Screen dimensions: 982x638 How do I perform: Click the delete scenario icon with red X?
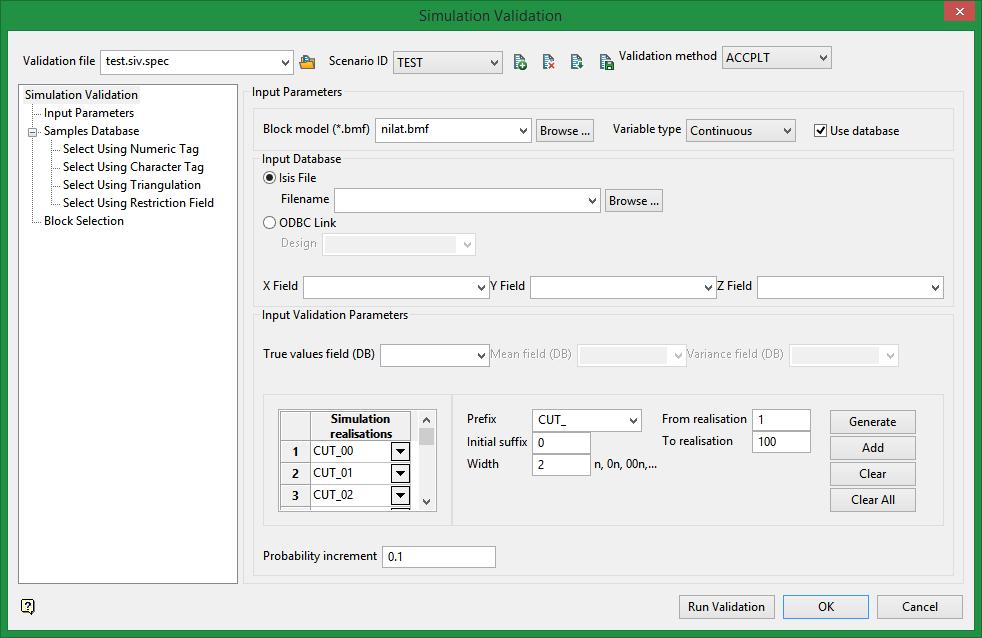[548, 62]
